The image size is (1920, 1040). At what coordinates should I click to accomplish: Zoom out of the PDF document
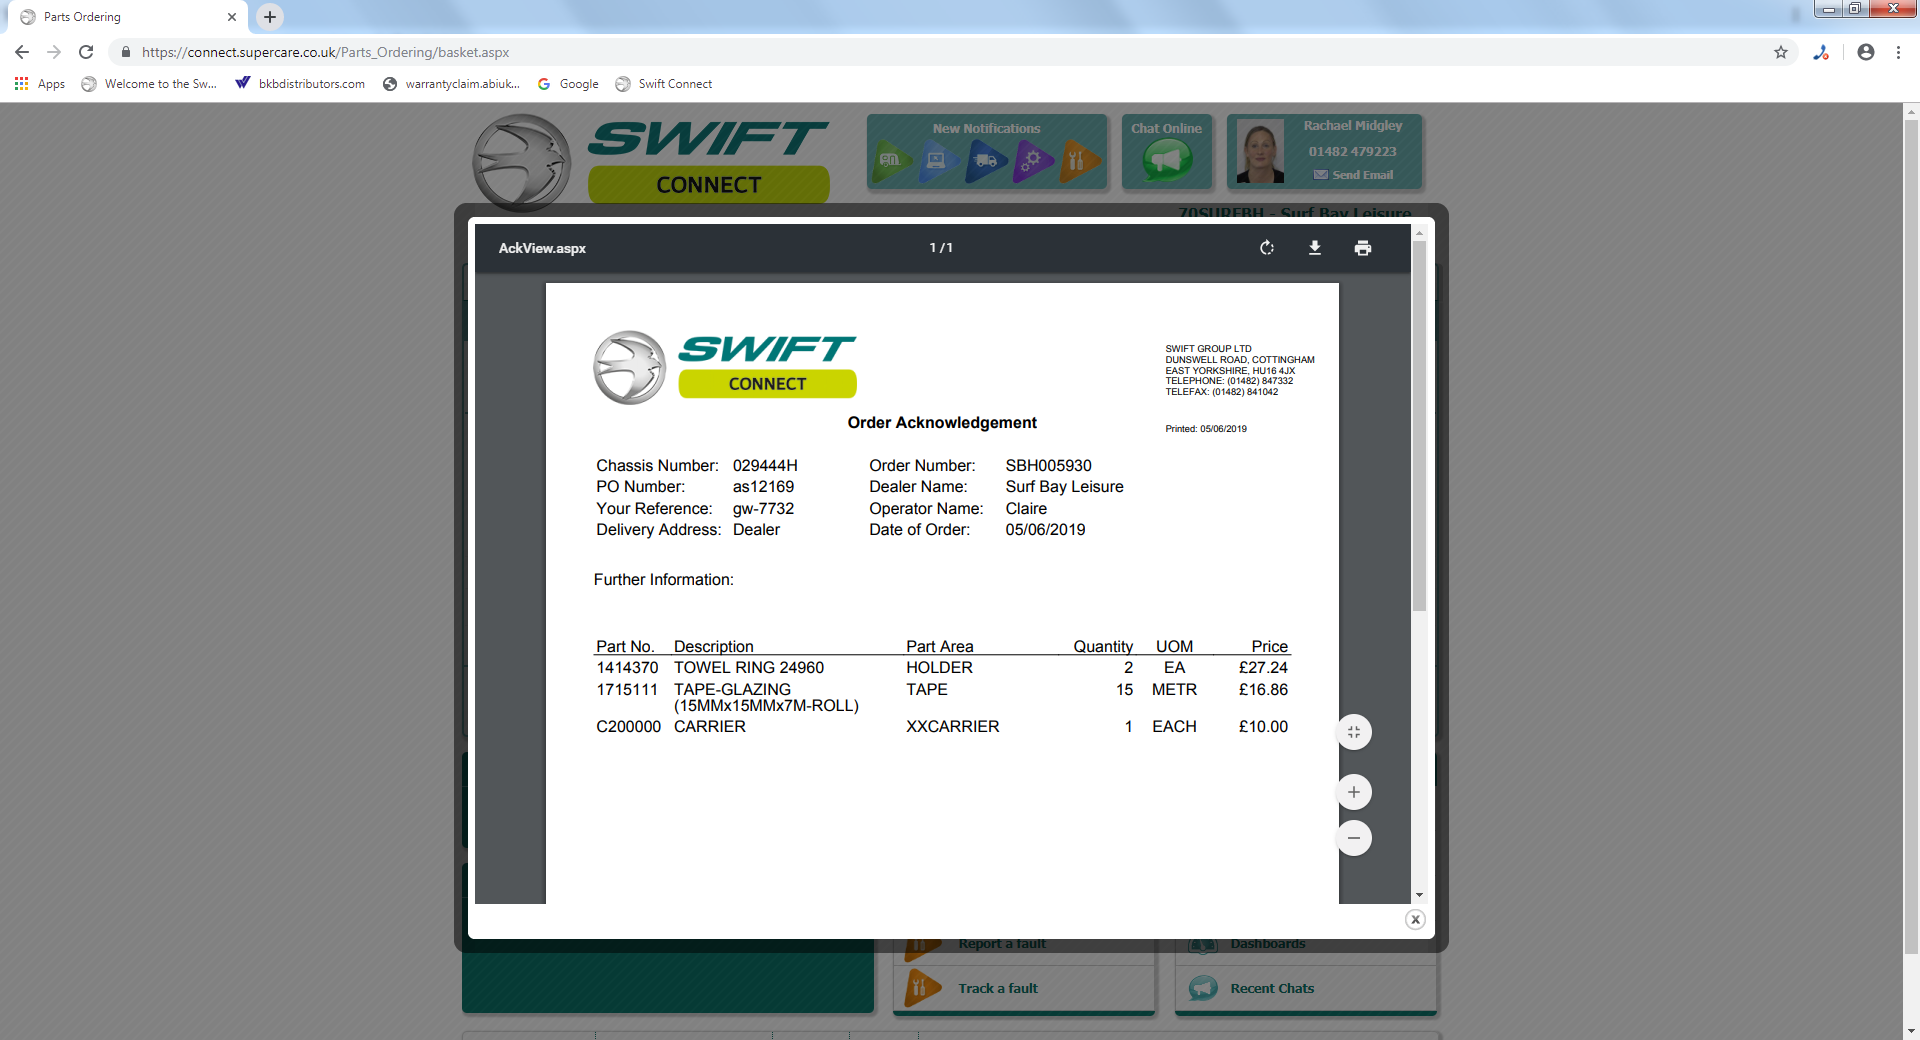tap(1353, 838)
